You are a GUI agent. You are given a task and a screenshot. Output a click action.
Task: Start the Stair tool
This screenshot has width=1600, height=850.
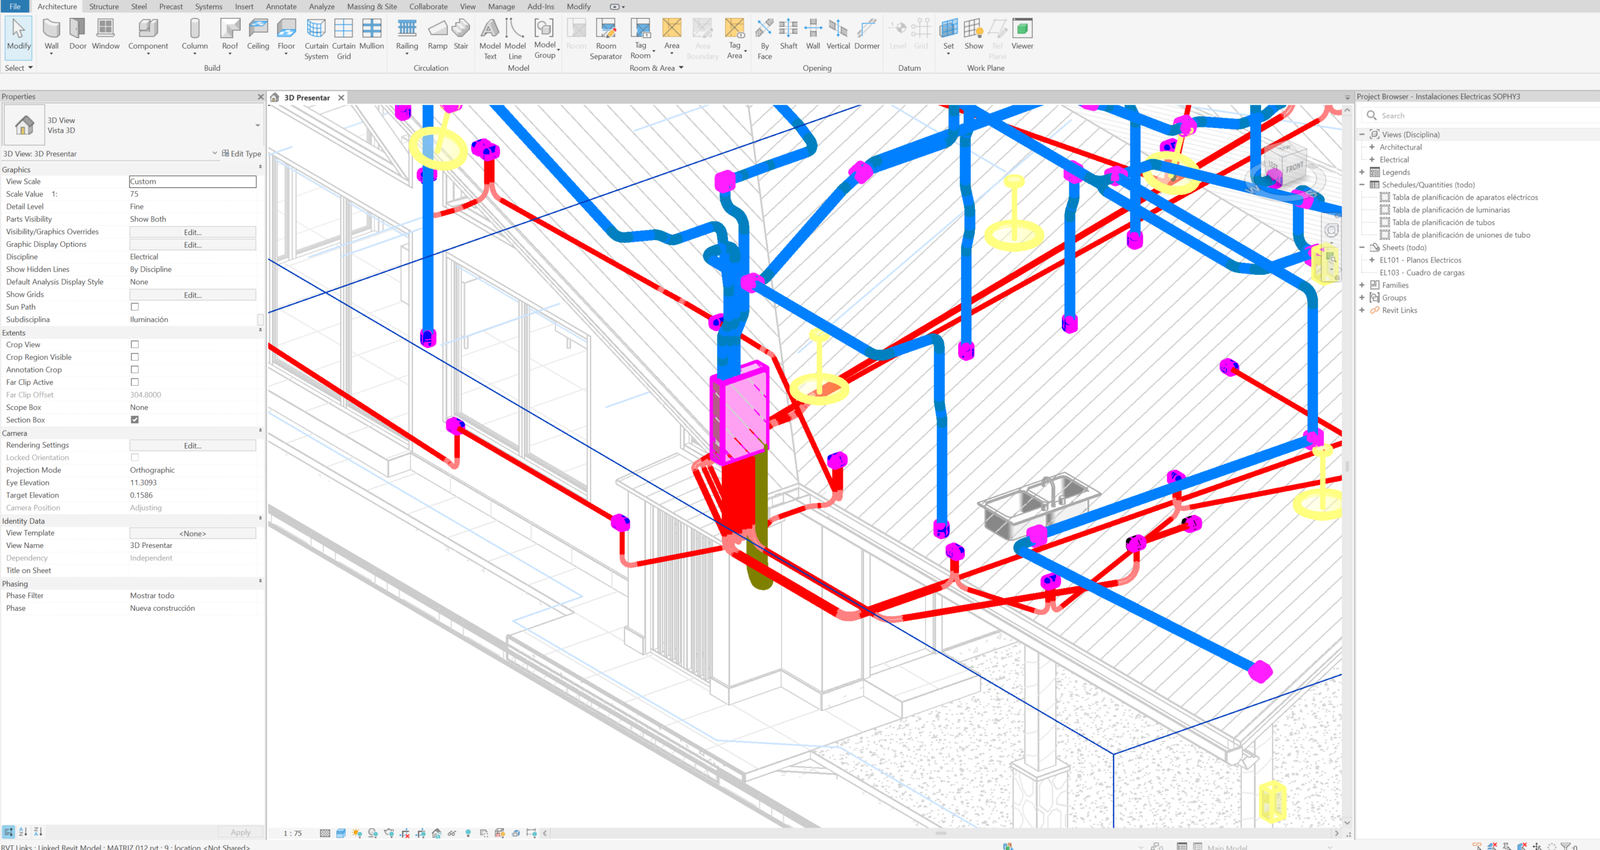coord(461,34)
